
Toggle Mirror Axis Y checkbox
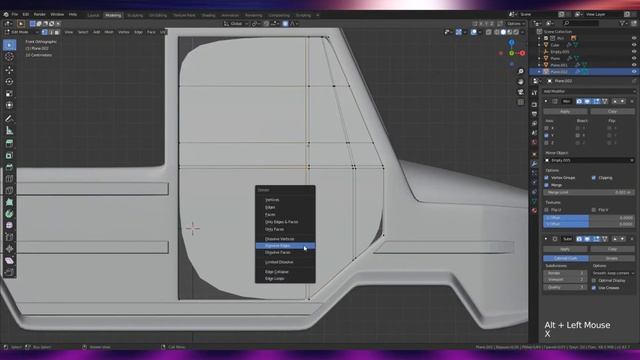coord(547,136)
